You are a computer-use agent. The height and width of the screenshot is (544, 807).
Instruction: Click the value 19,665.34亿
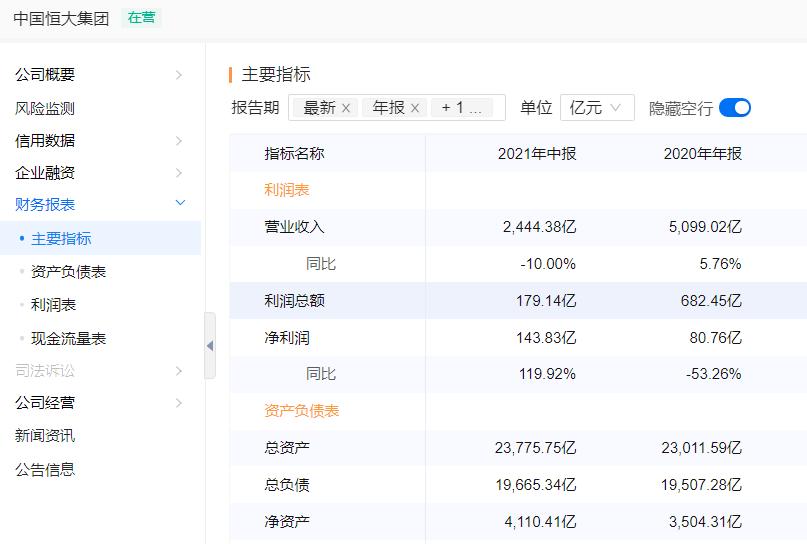coord(536,484)
